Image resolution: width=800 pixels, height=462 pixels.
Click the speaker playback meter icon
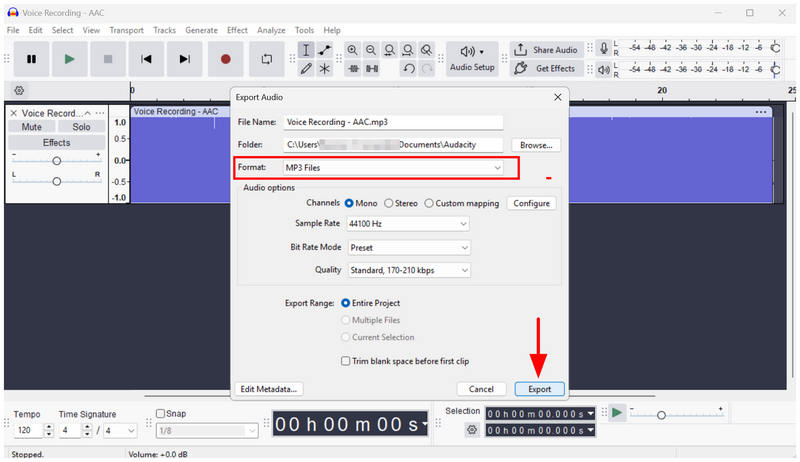pos(604,69)
